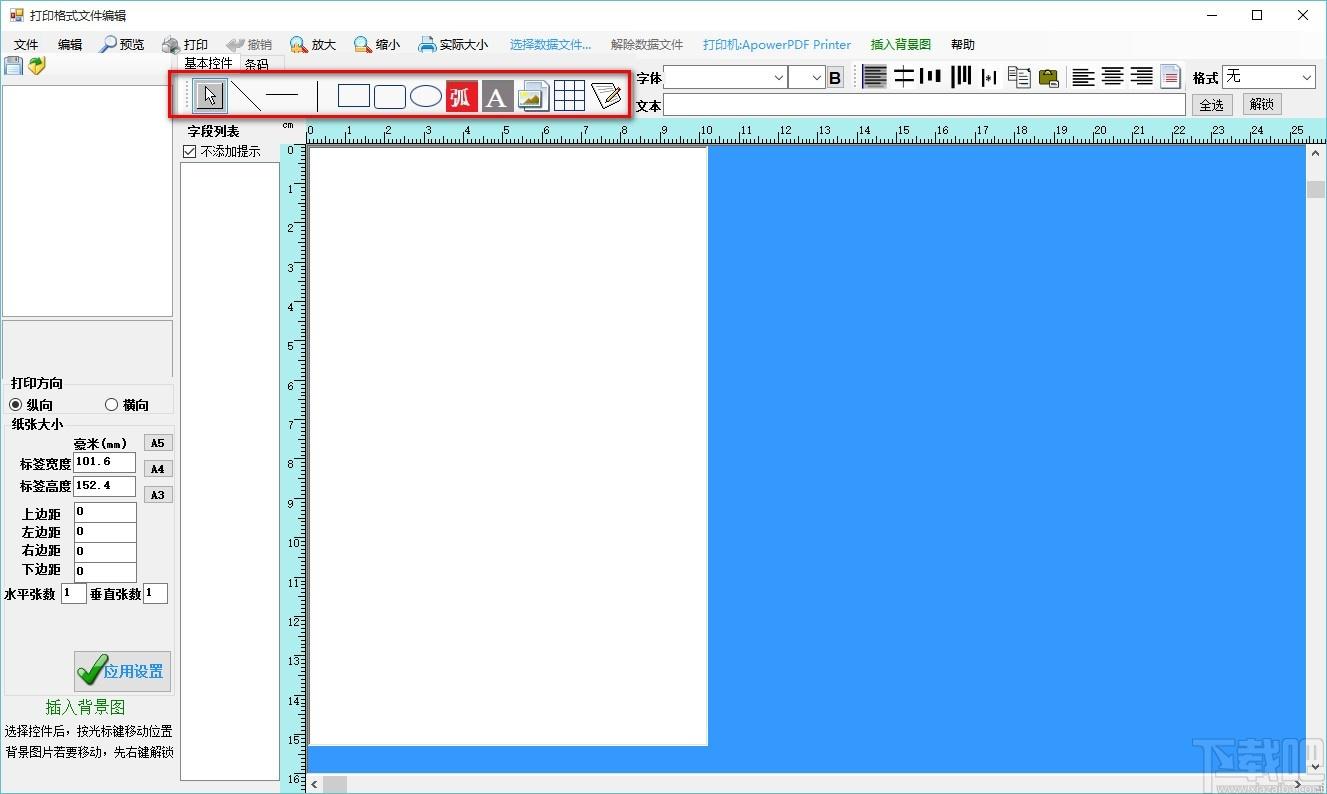Screen dimensions: 1327x794
Task: Open the 格式 format dropdown
Action: tap(1269, 77)
